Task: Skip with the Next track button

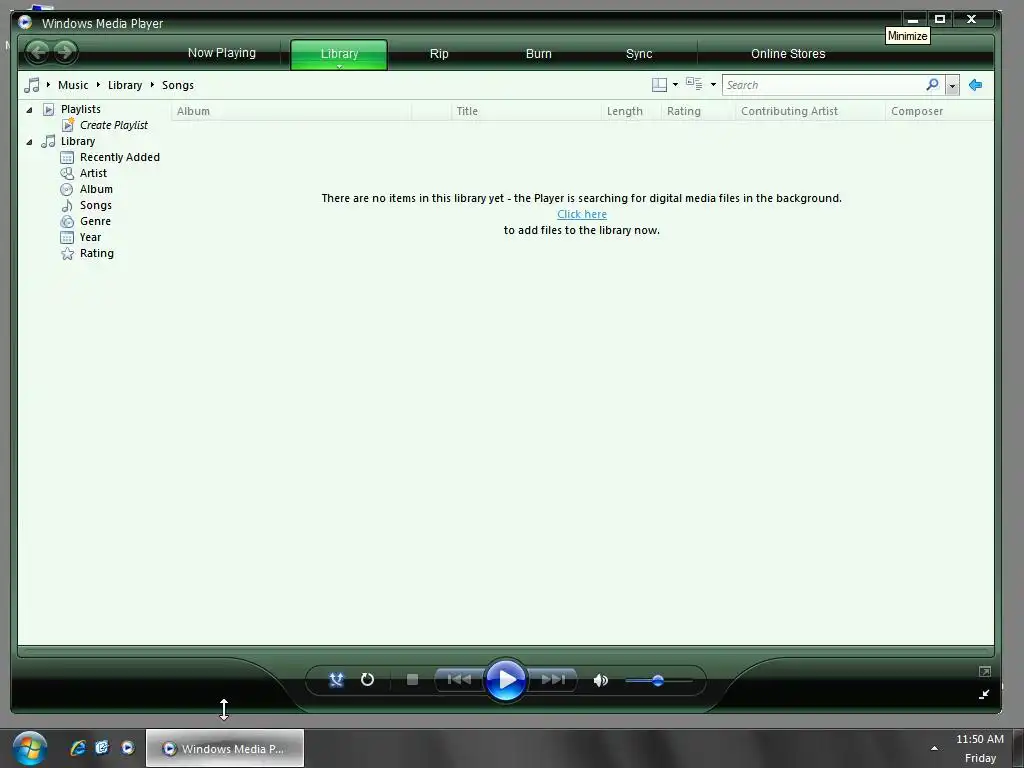Action: tap(553, 680)
